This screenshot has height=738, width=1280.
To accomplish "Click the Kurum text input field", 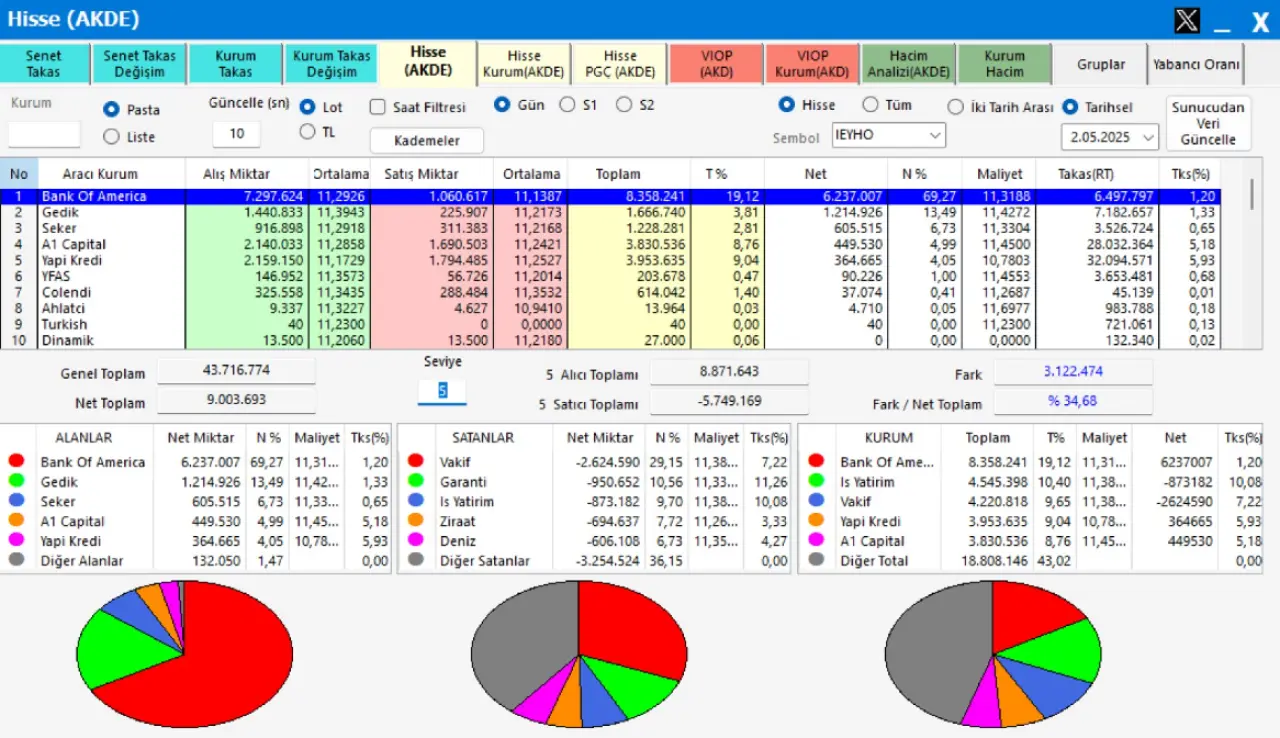I will coord(44,134).
